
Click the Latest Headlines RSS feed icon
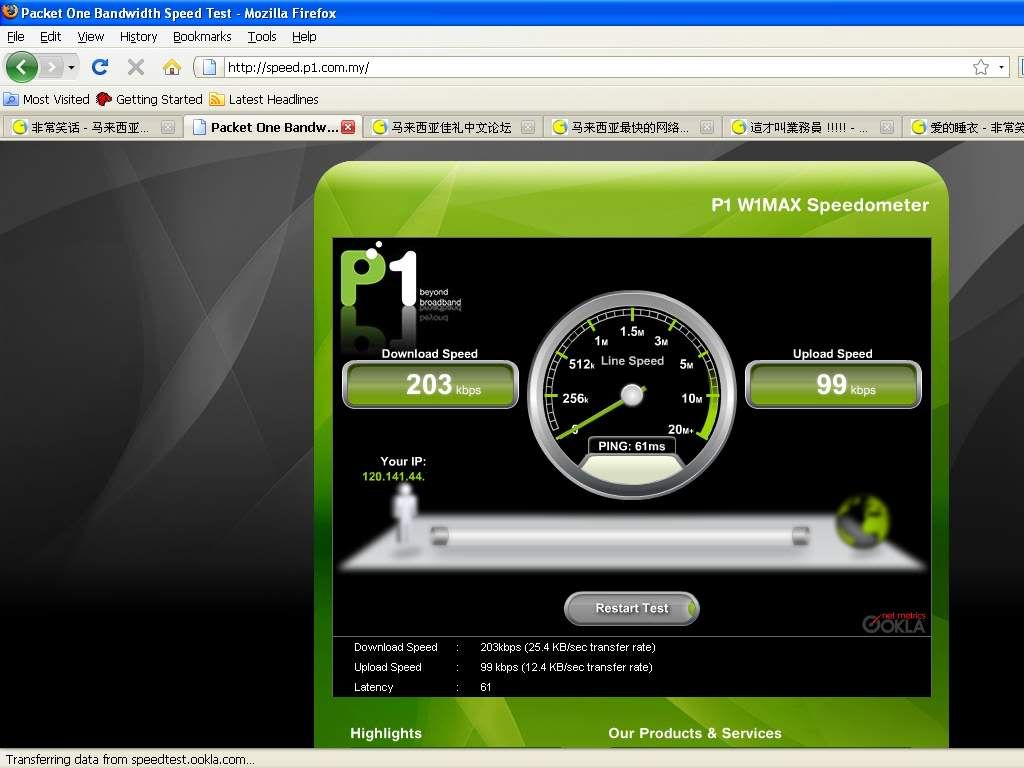click(x=217, y=99)
